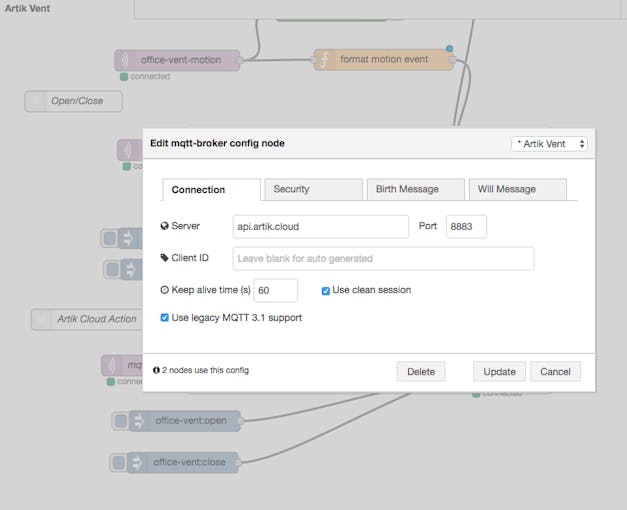This screenshot has height=510, width=627.
Task: Switch to the Security tab
Action: pos(313,189)
